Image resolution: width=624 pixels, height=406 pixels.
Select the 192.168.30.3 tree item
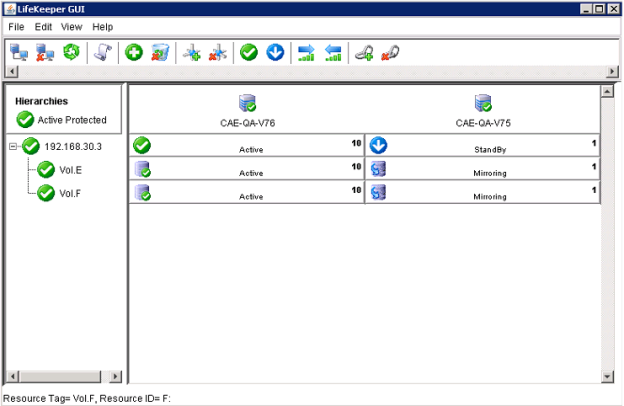coord(73,146)
